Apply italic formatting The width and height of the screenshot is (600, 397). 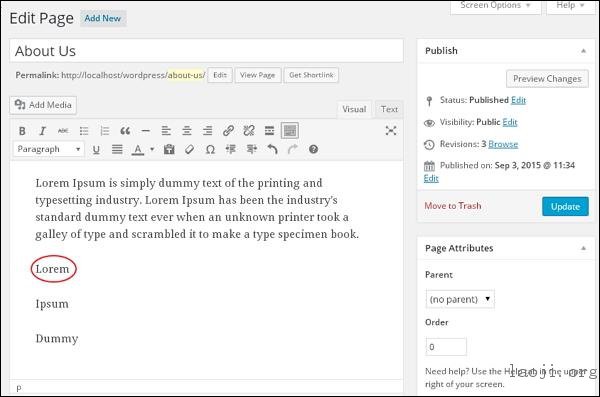pos(42,131)
